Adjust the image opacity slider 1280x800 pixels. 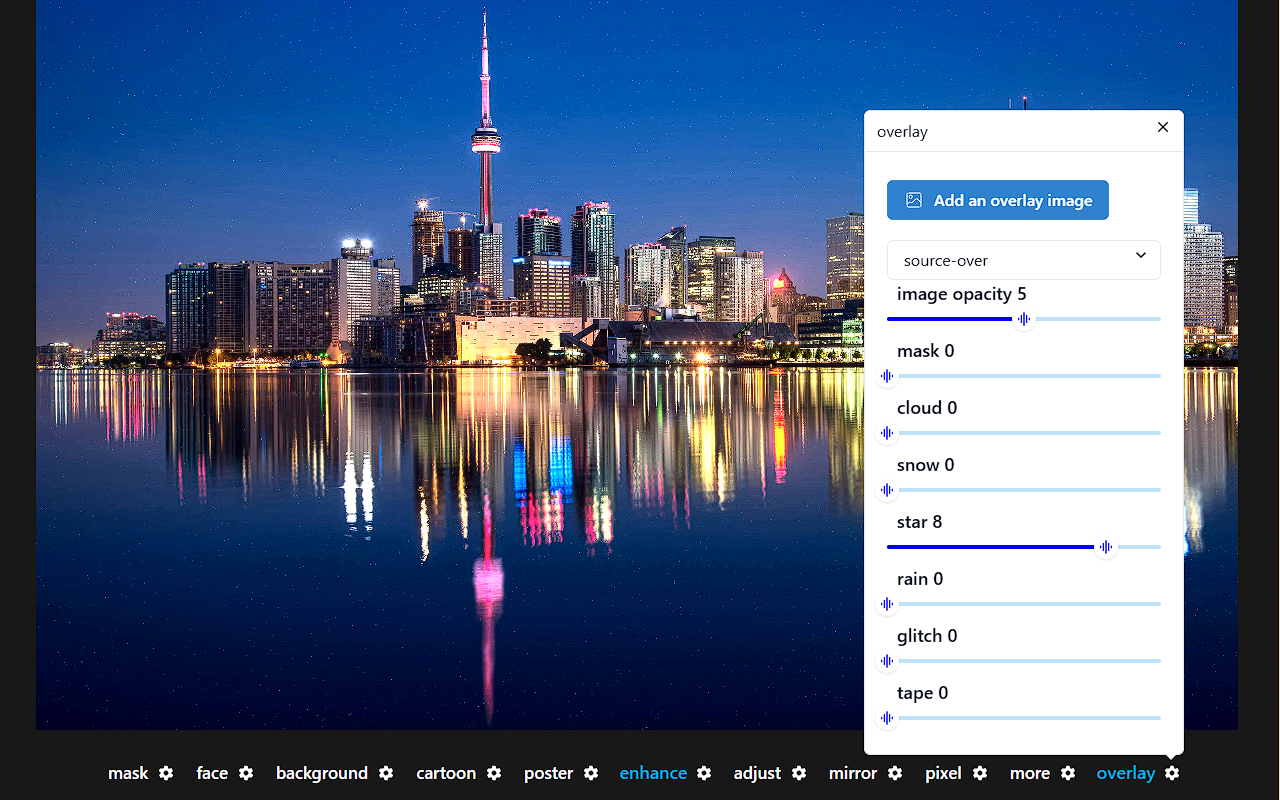coord(1023,319)
